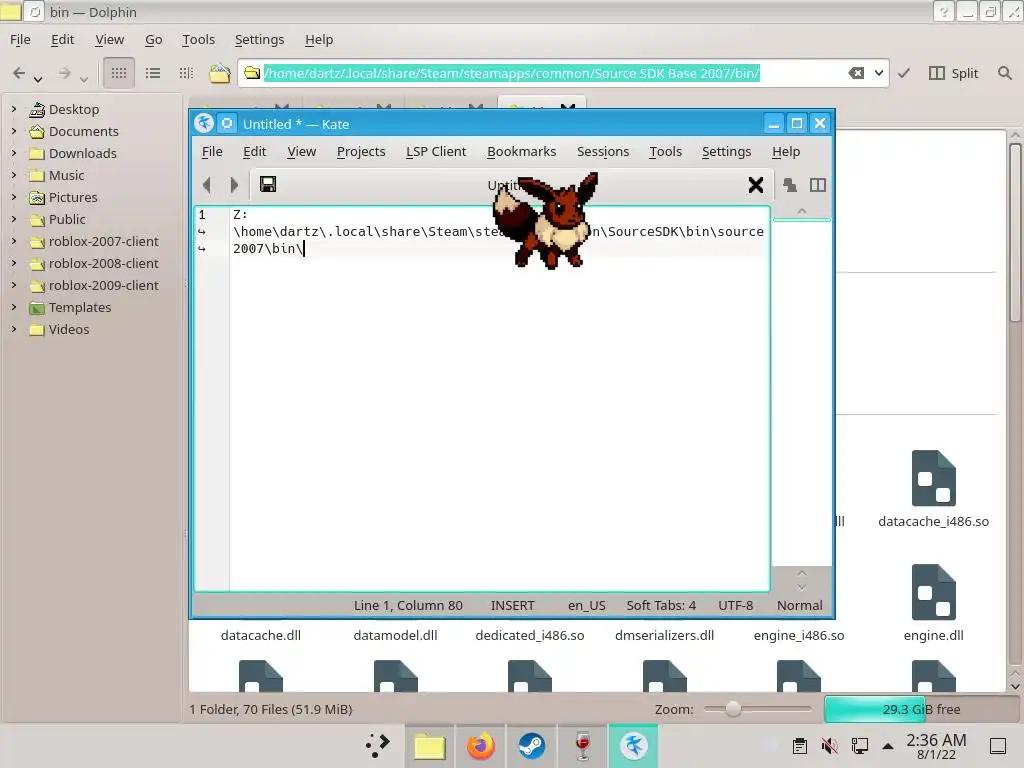Save document with Kate floppy icon

[268, 184]
